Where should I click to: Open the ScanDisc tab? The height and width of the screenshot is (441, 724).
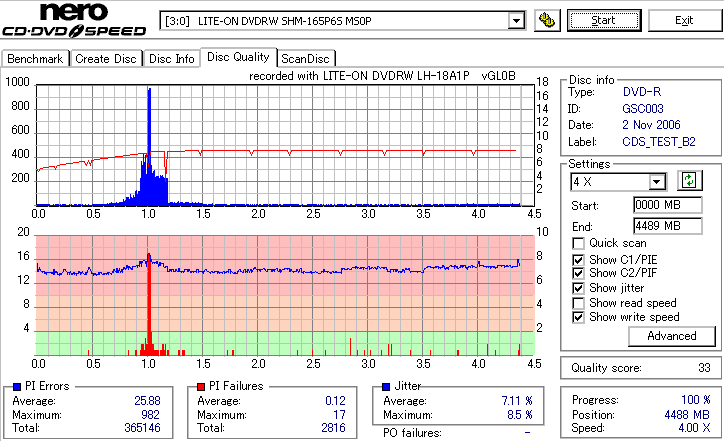tap(305, 59)
